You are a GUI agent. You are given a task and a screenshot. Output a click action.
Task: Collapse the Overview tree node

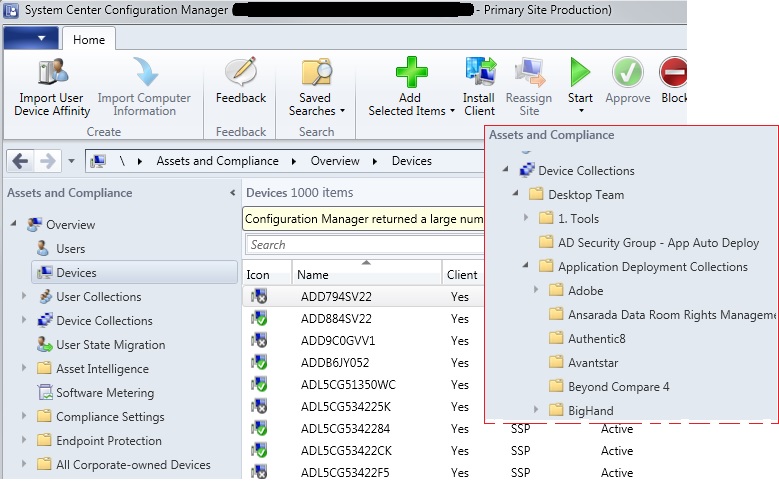click(x=14, y=224)
